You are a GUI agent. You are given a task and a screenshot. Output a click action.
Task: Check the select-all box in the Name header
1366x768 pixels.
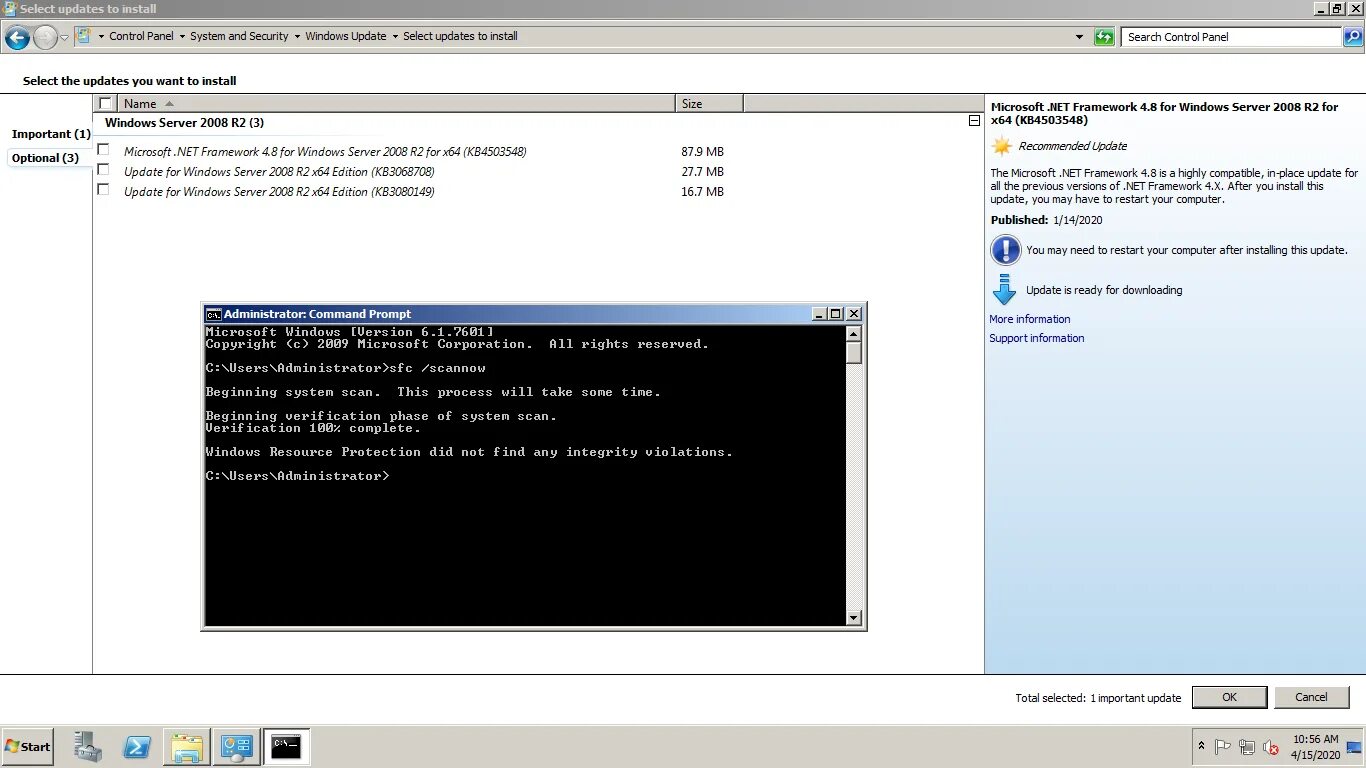pos(105,102)
